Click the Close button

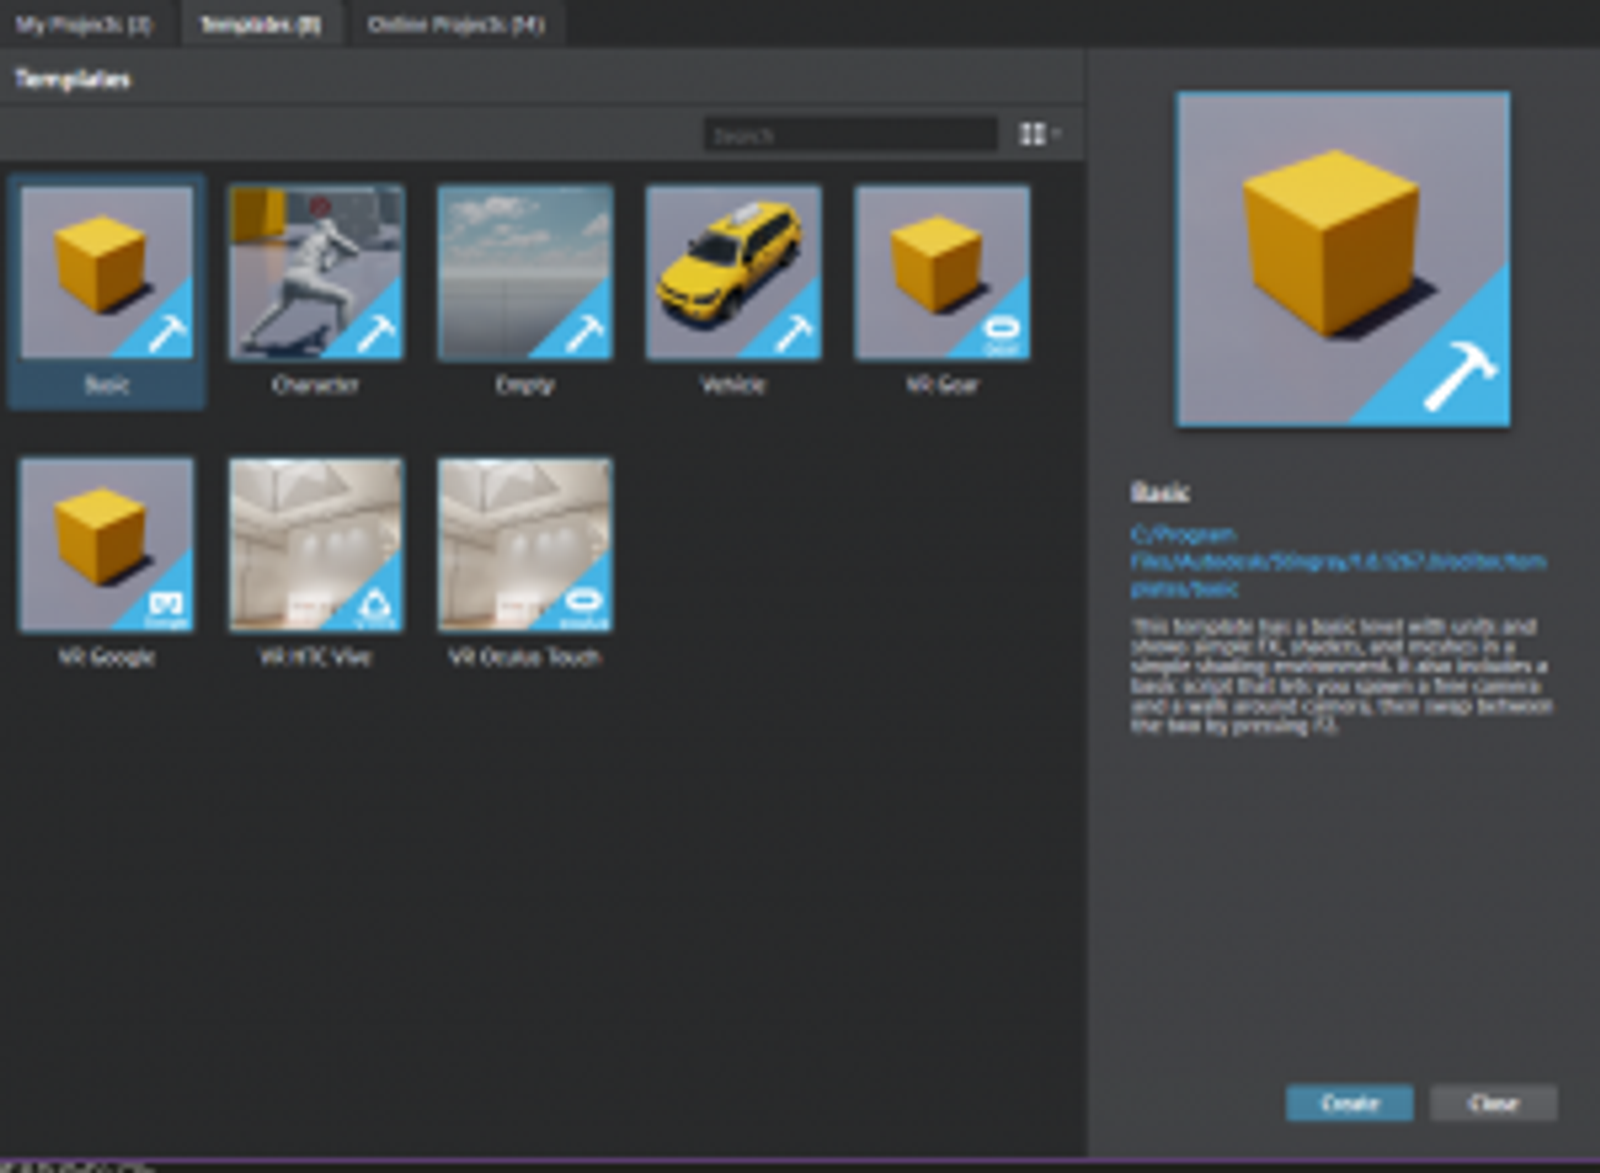[1493, 1103]
